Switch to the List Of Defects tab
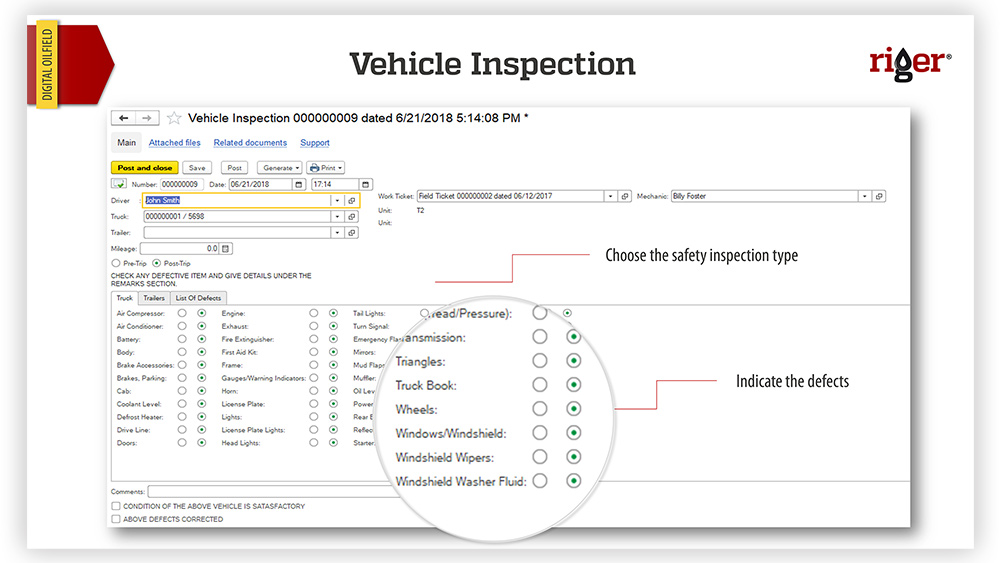1000x563 pixels. click(x=198, y=298)
